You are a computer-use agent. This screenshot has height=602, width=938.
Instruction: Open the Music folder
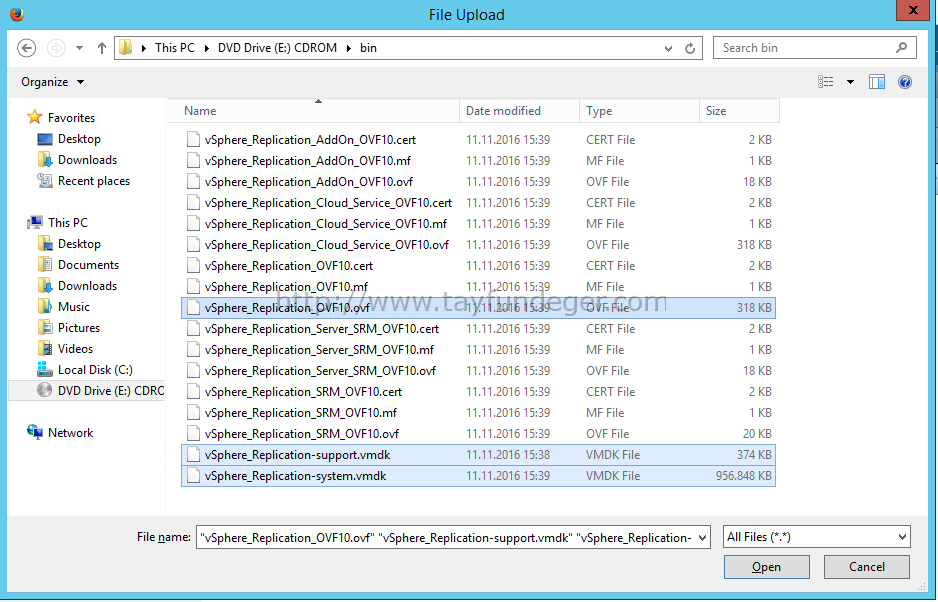tap(63, 306)
